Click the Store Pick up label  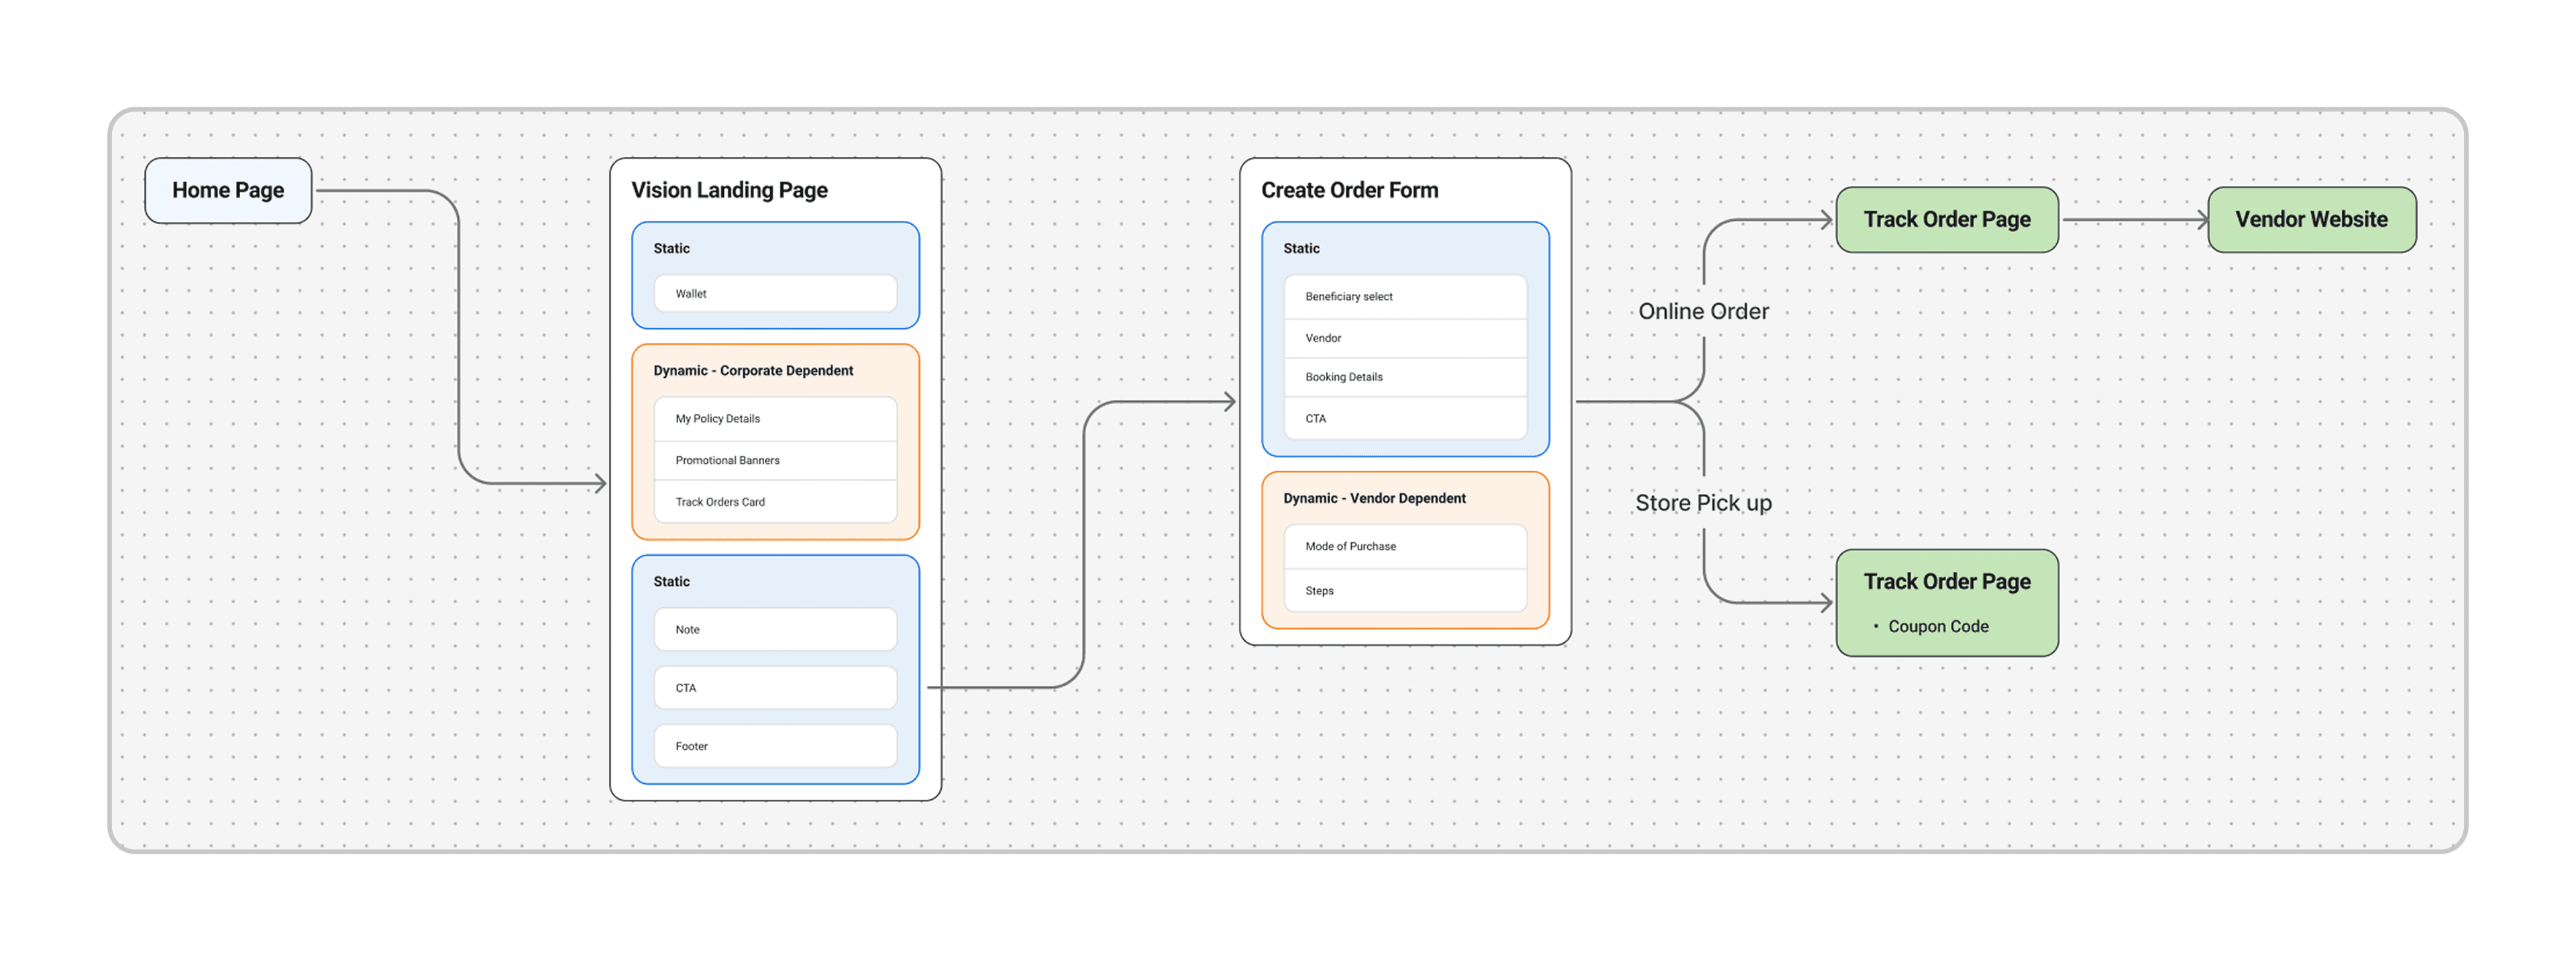click(x=1703, y=503)
